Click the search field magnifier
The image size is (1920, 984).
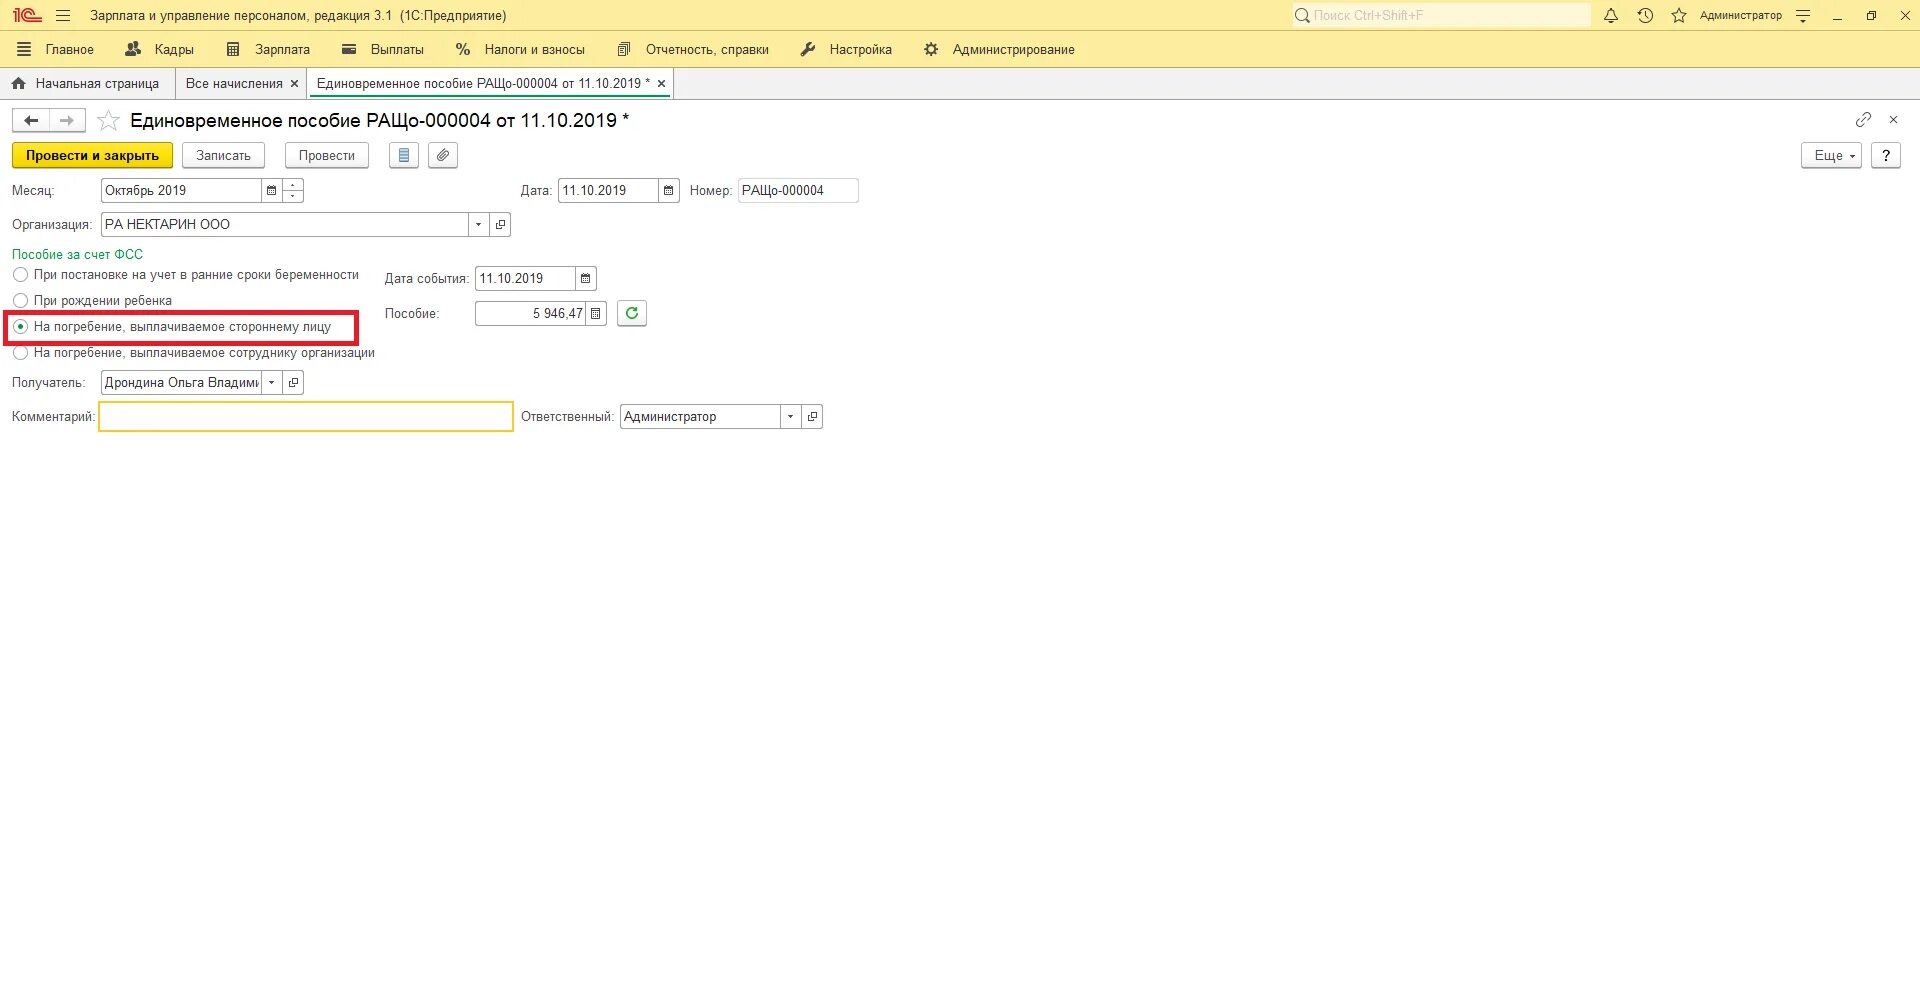pos(1302,15)
